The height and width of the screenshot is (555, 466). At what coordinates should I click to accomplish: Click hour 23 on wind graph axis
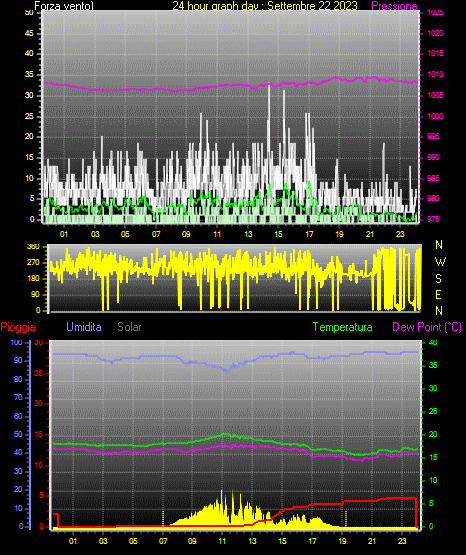coord(400,234)
